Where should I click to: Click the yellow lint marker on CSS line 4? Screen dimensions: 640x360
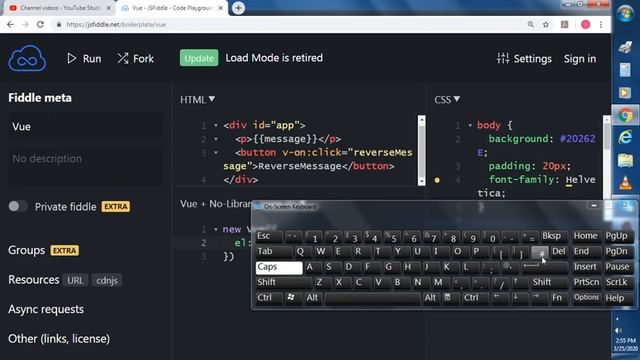pyautogui.click(x=437, y=180)
